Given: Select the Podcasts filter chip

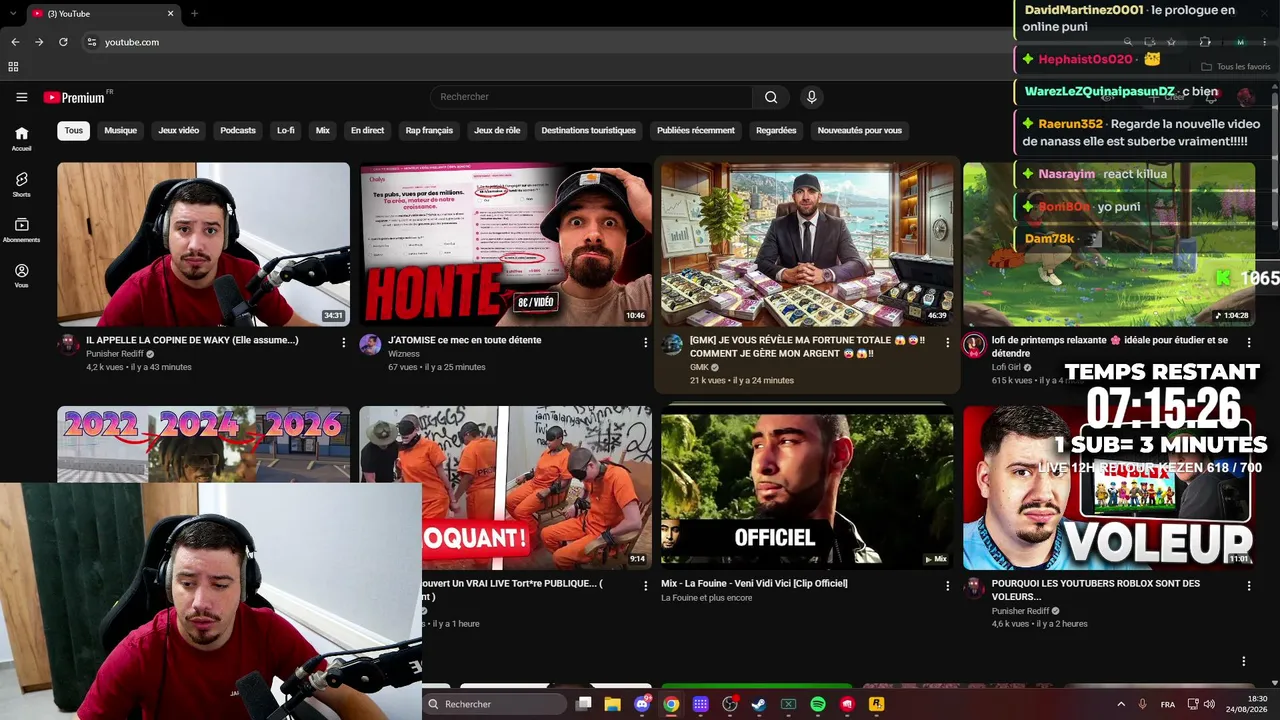Looking at the screenshot, I should coord(238,130).
